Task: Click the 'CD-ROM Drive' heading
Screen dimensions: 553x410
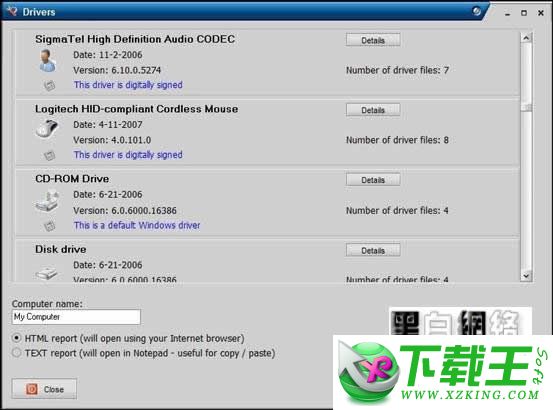Action: pyautogui.click(x=72, y=179)
